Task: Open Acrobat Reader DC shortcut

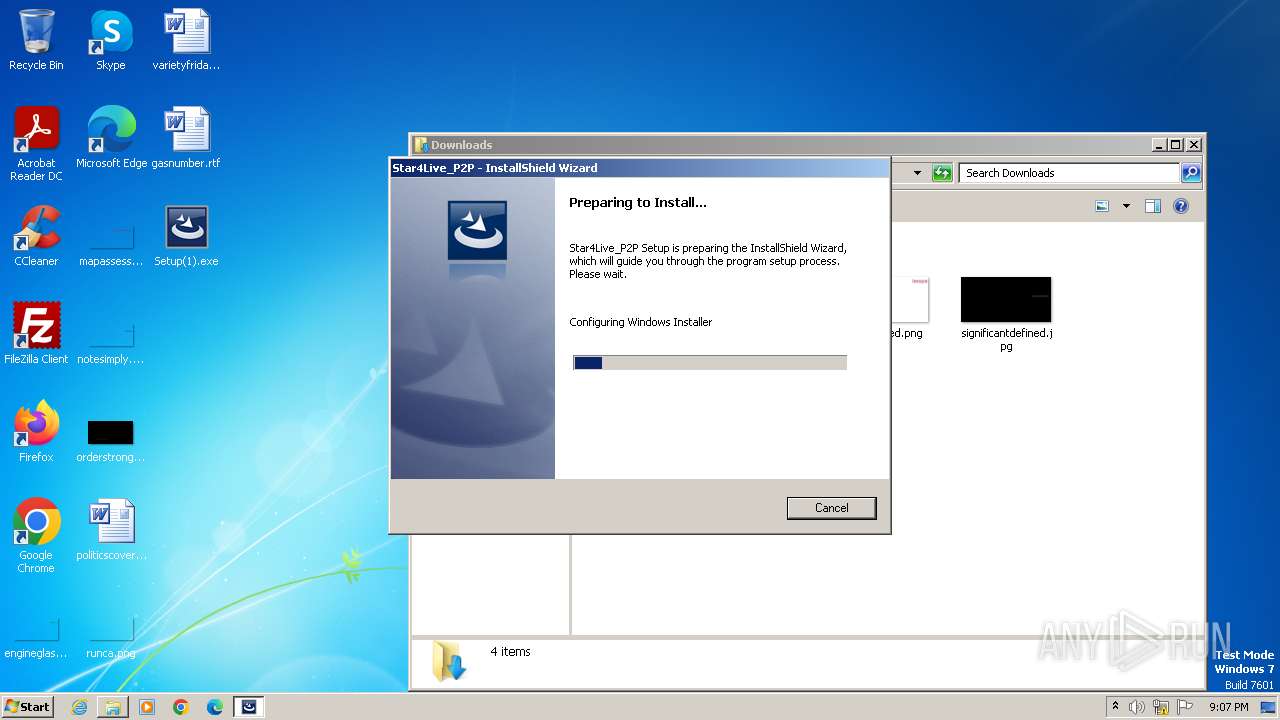Action: (36, 144)
